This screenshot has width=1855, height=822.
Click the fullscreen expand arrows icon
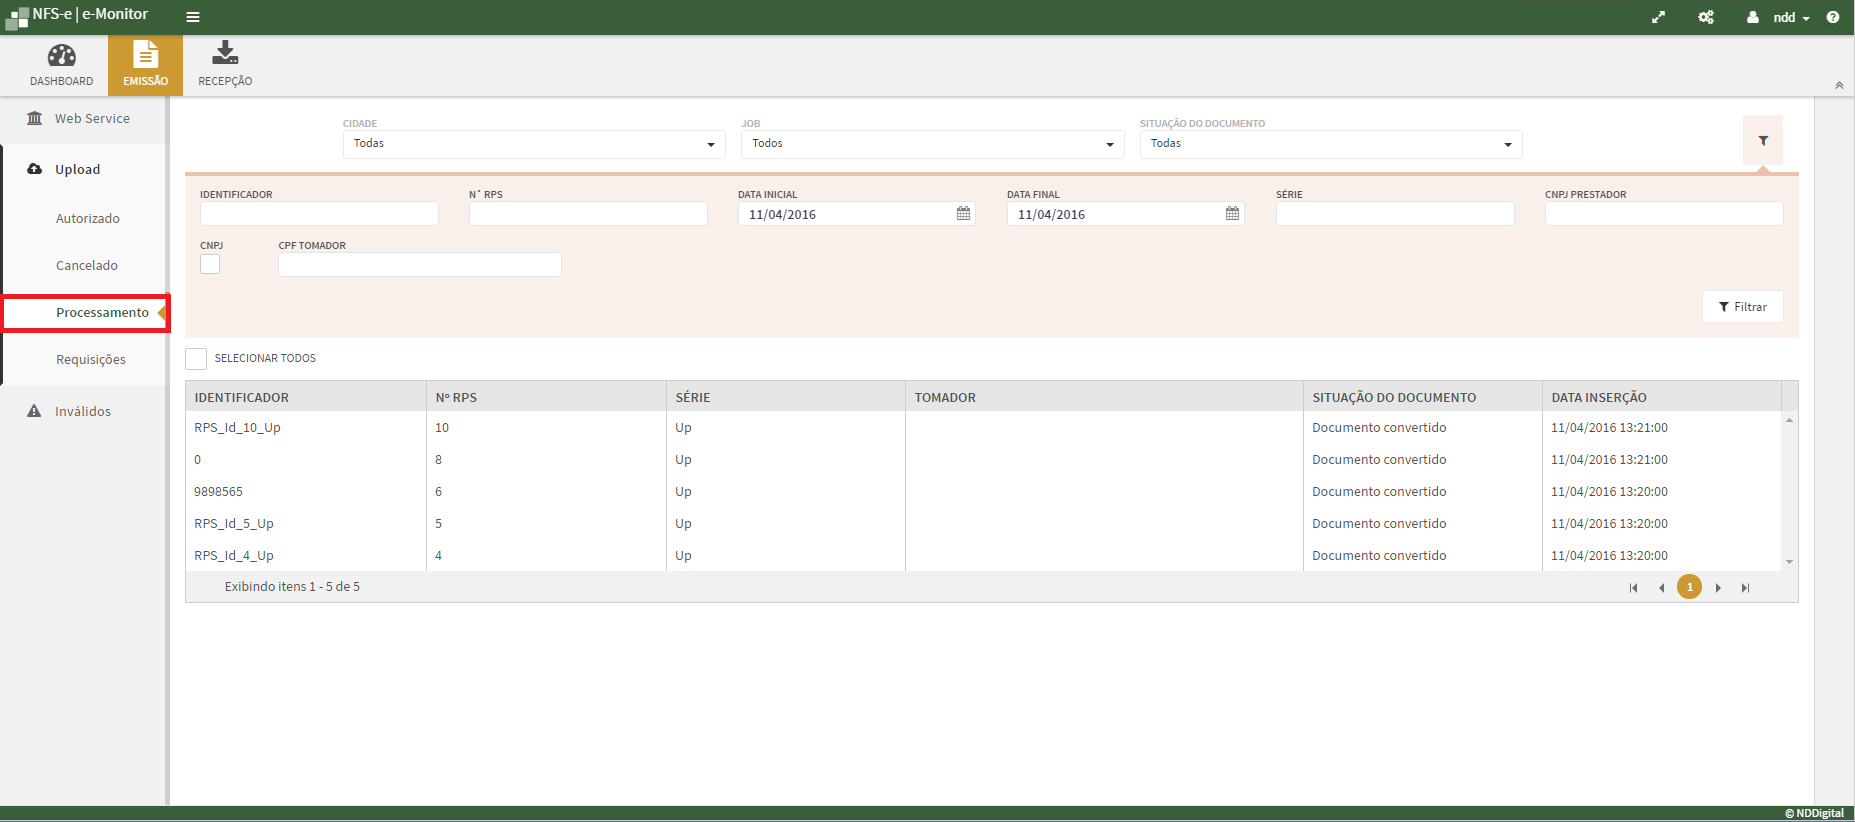click(x=1658, y=17)
